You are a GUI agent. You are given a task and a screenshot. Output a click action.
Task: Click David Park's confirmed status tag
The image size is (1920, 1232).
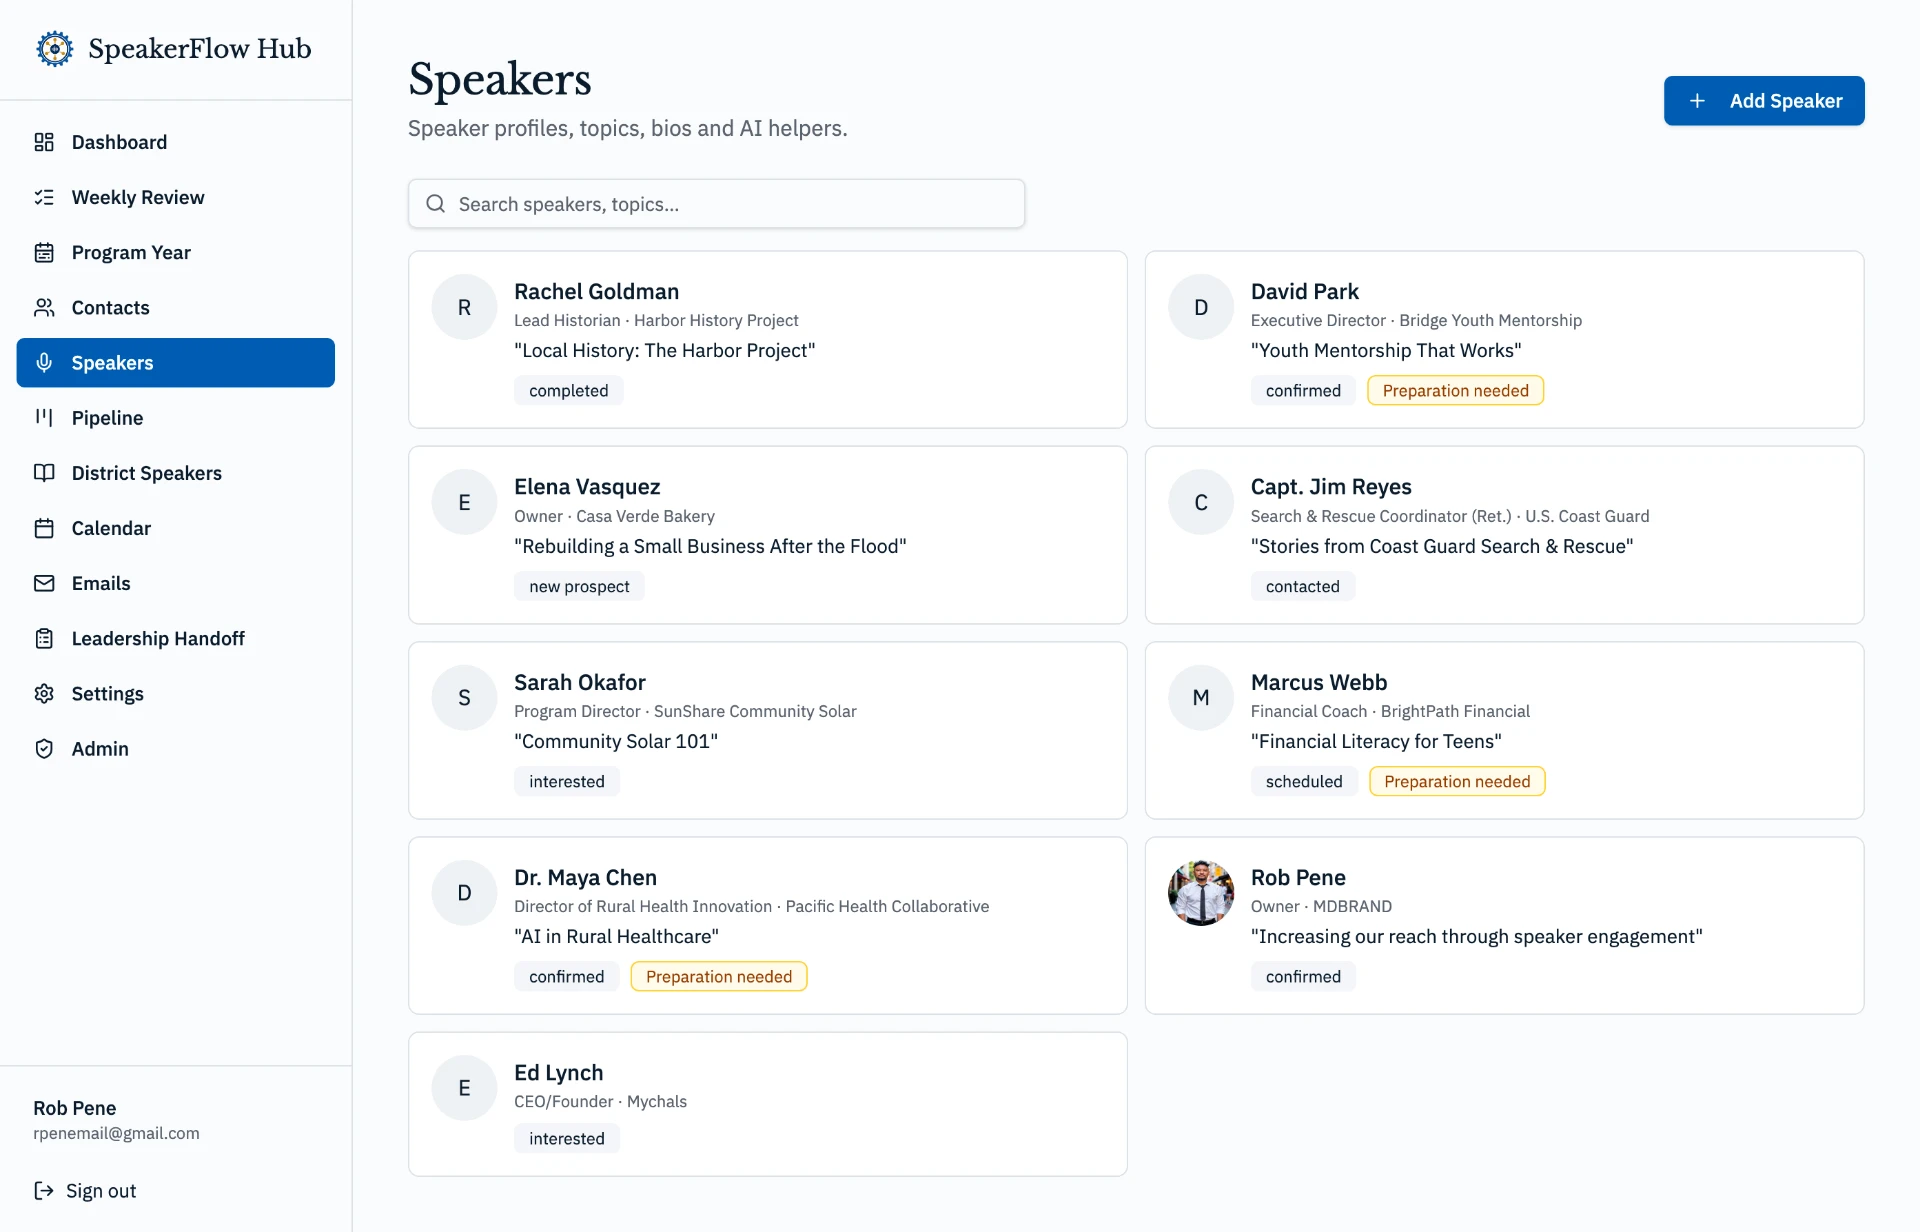coord(1303,390)
